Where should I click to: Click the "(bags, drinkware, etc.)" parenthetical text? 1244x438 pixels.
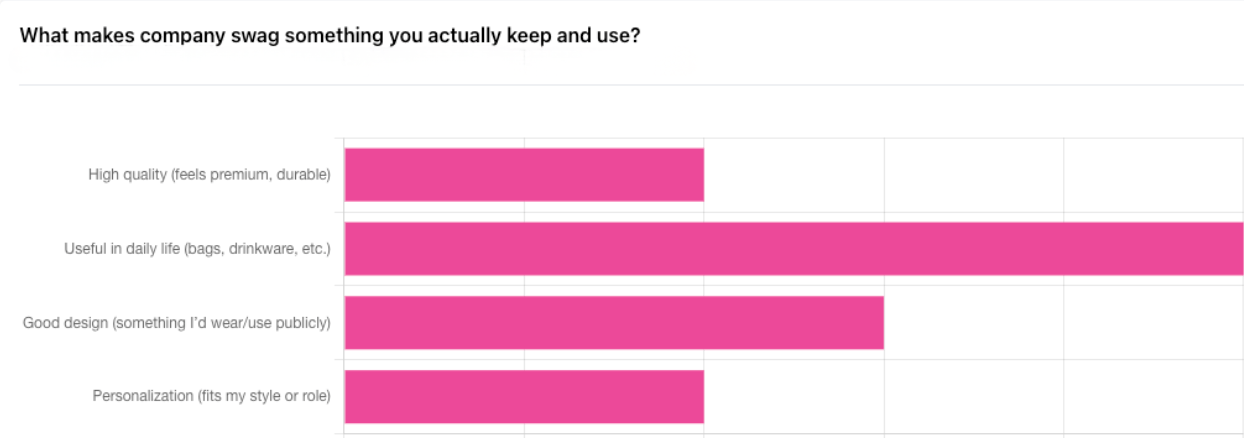click(x=258, y=249)
